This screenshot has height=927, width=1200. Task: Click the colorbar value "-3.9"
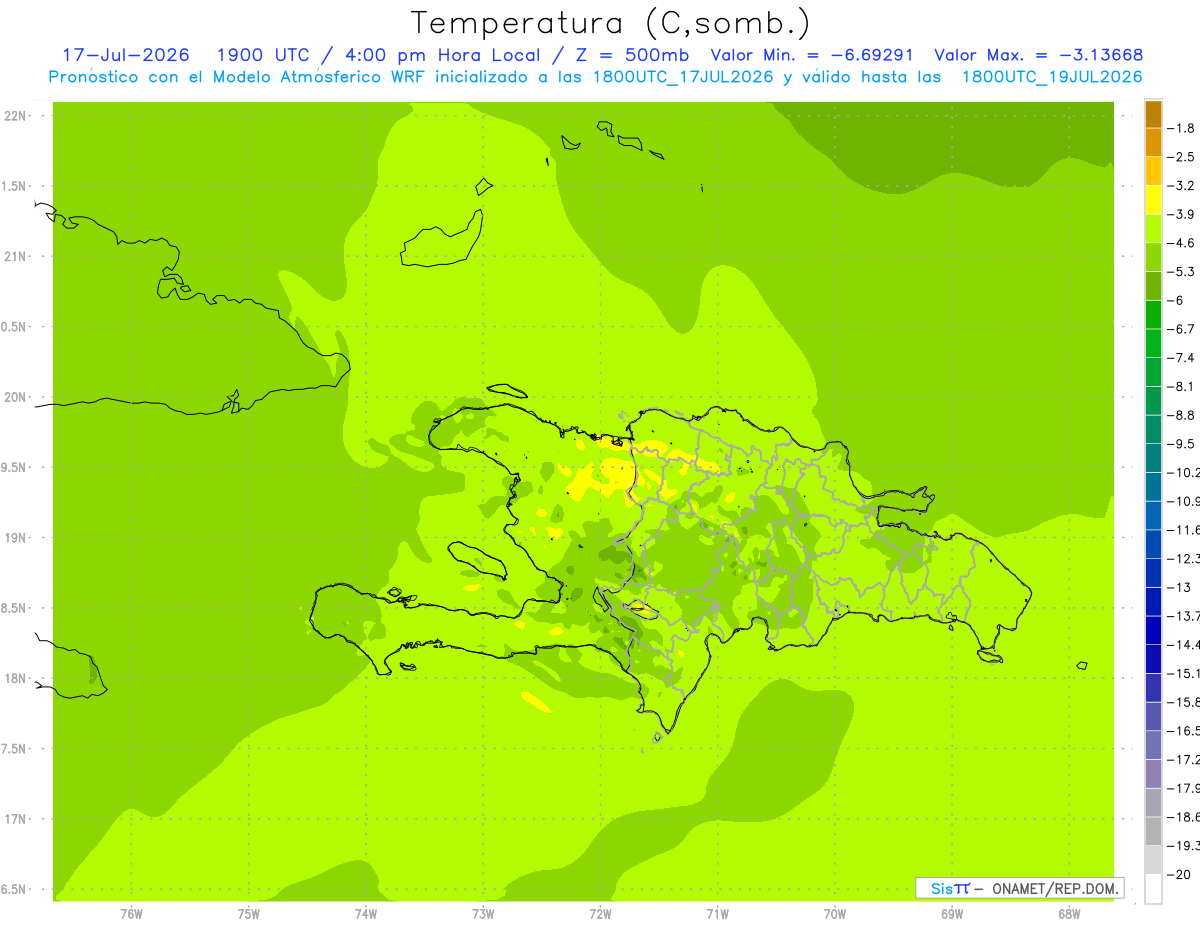[1181, 214]
